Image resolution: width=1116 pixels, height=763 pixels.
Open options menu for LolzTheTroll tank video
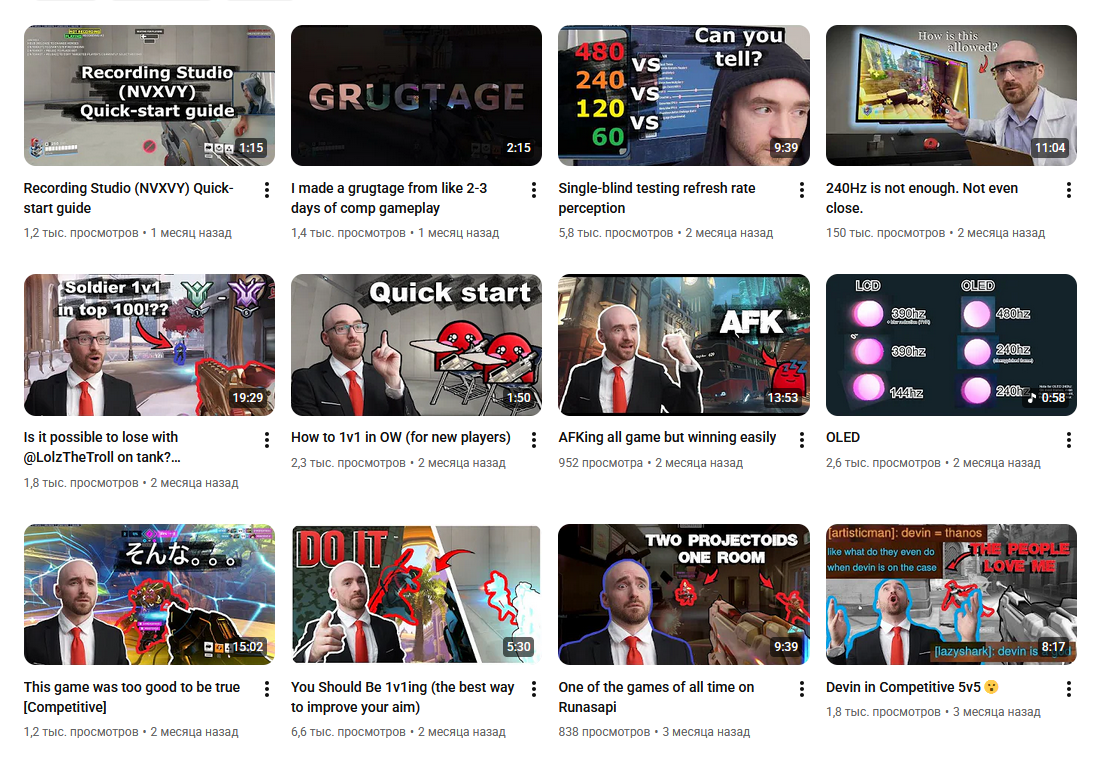tap(267, 440)
